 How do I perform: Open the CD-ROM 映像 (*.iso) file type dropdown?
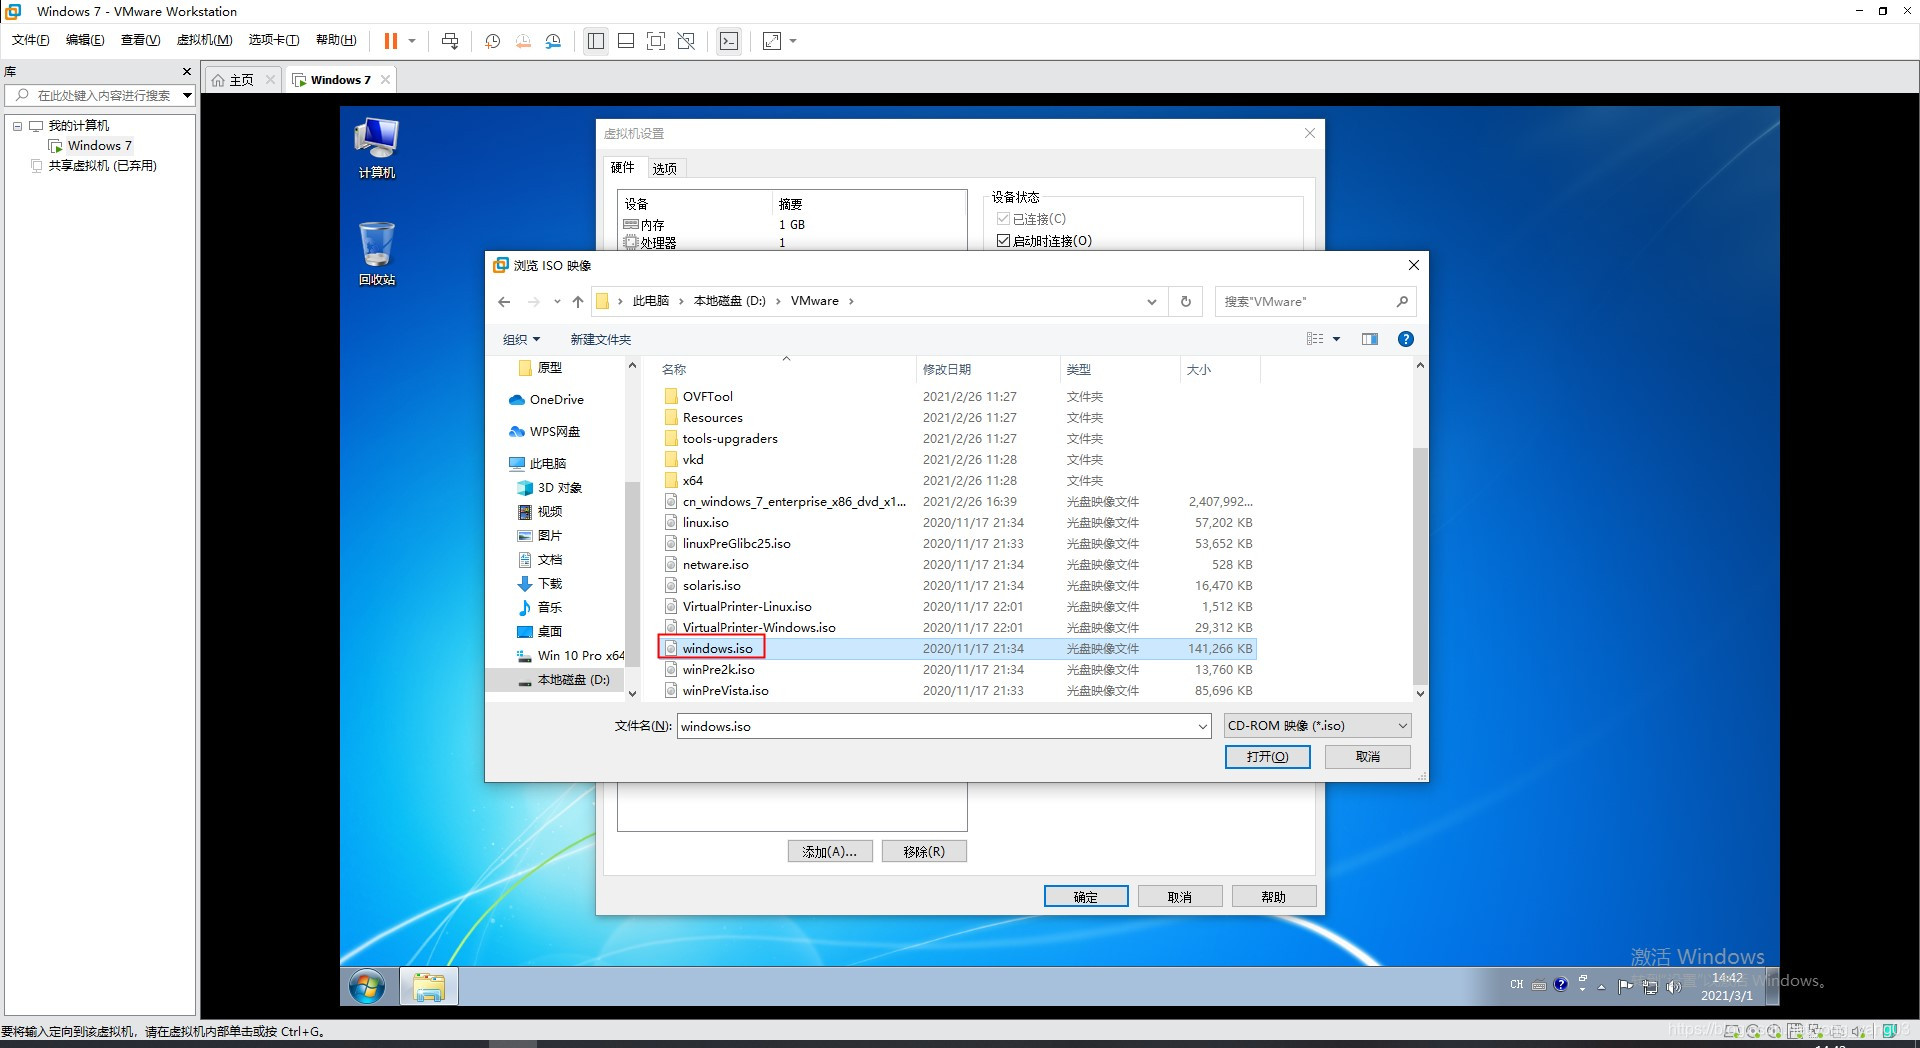point(1317,726)
